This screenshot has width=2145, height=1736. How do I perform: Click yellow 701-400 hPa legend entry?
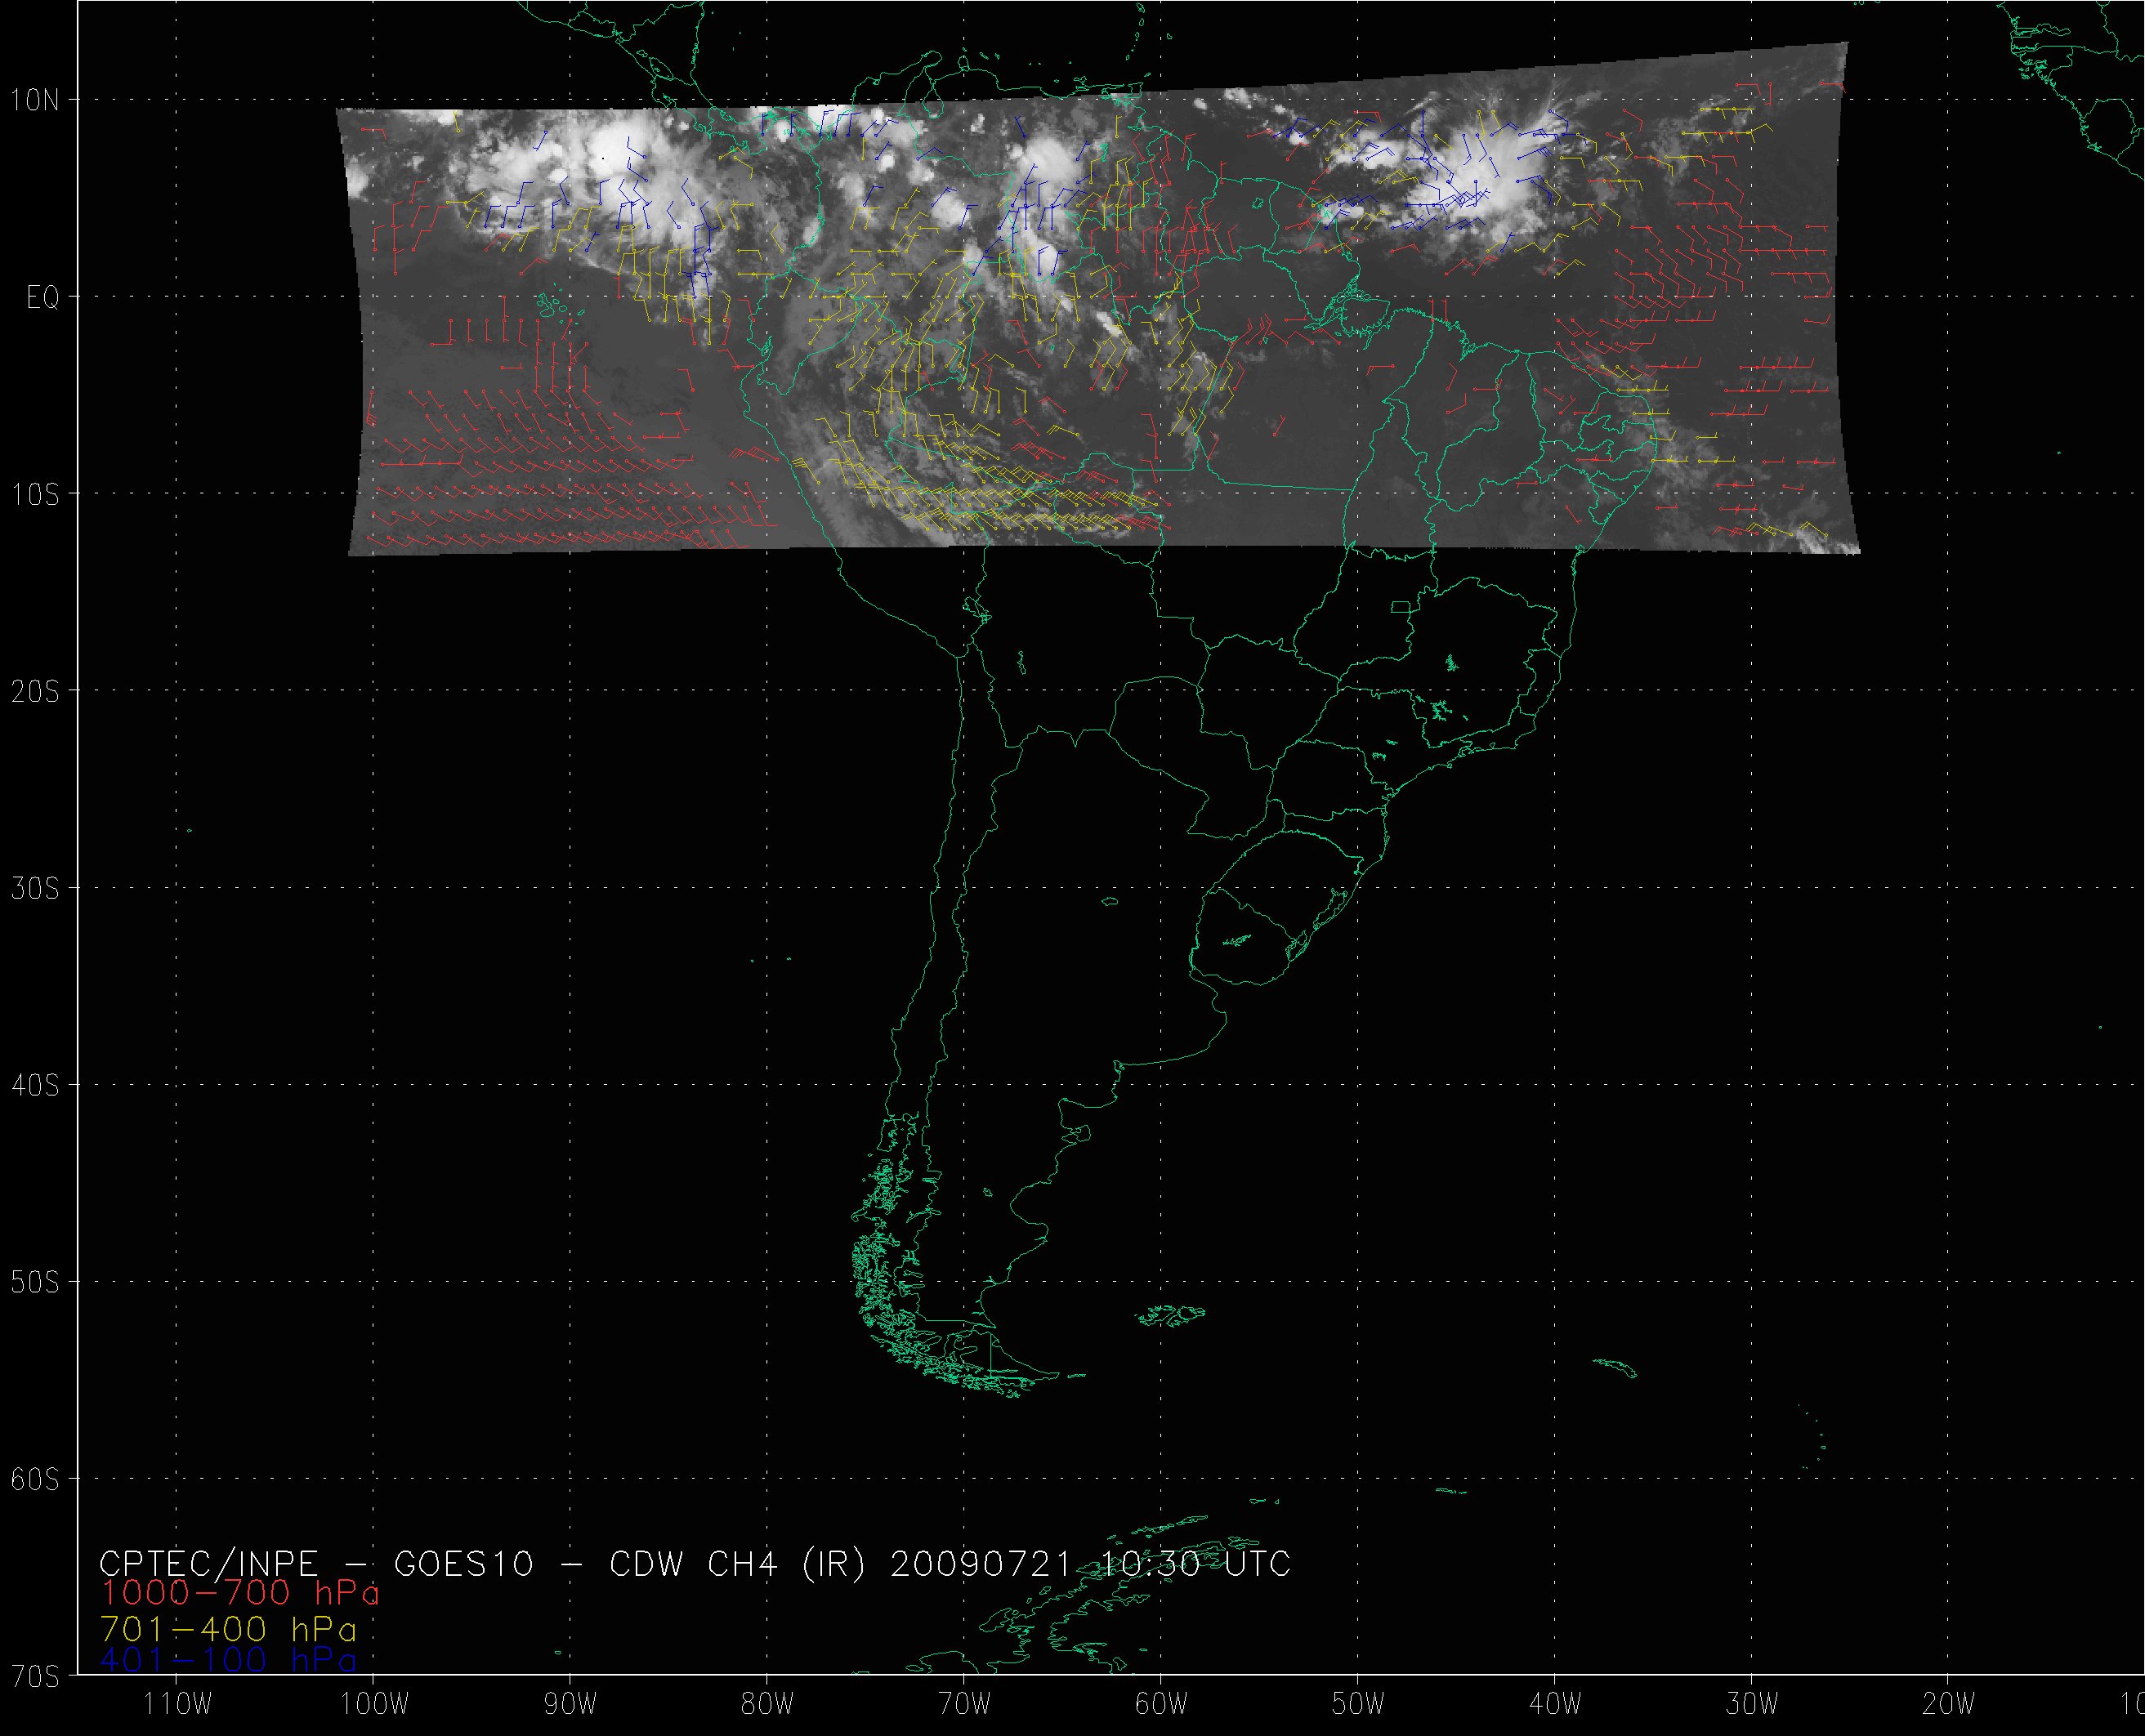[228, 1630]
